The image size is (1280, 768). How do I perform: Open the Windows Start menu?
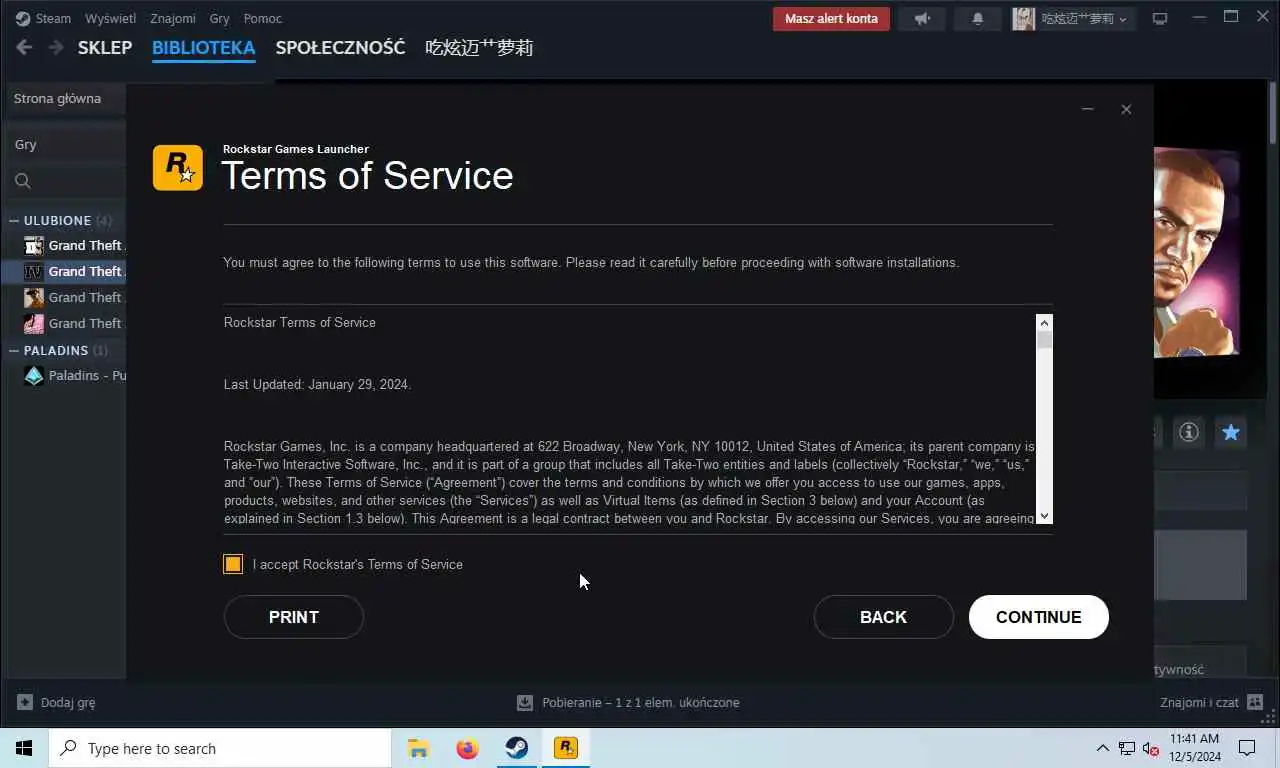coord(24,748)
